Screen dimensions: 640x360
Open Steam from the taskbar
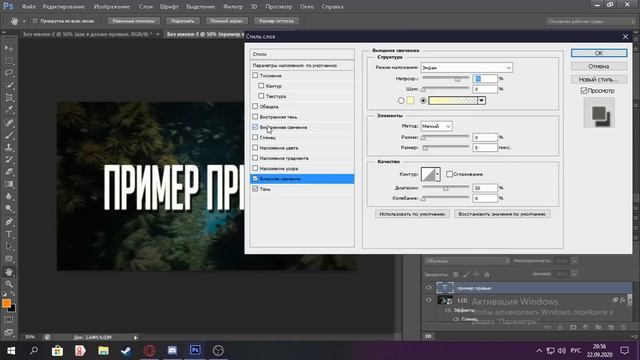(126, 350)
